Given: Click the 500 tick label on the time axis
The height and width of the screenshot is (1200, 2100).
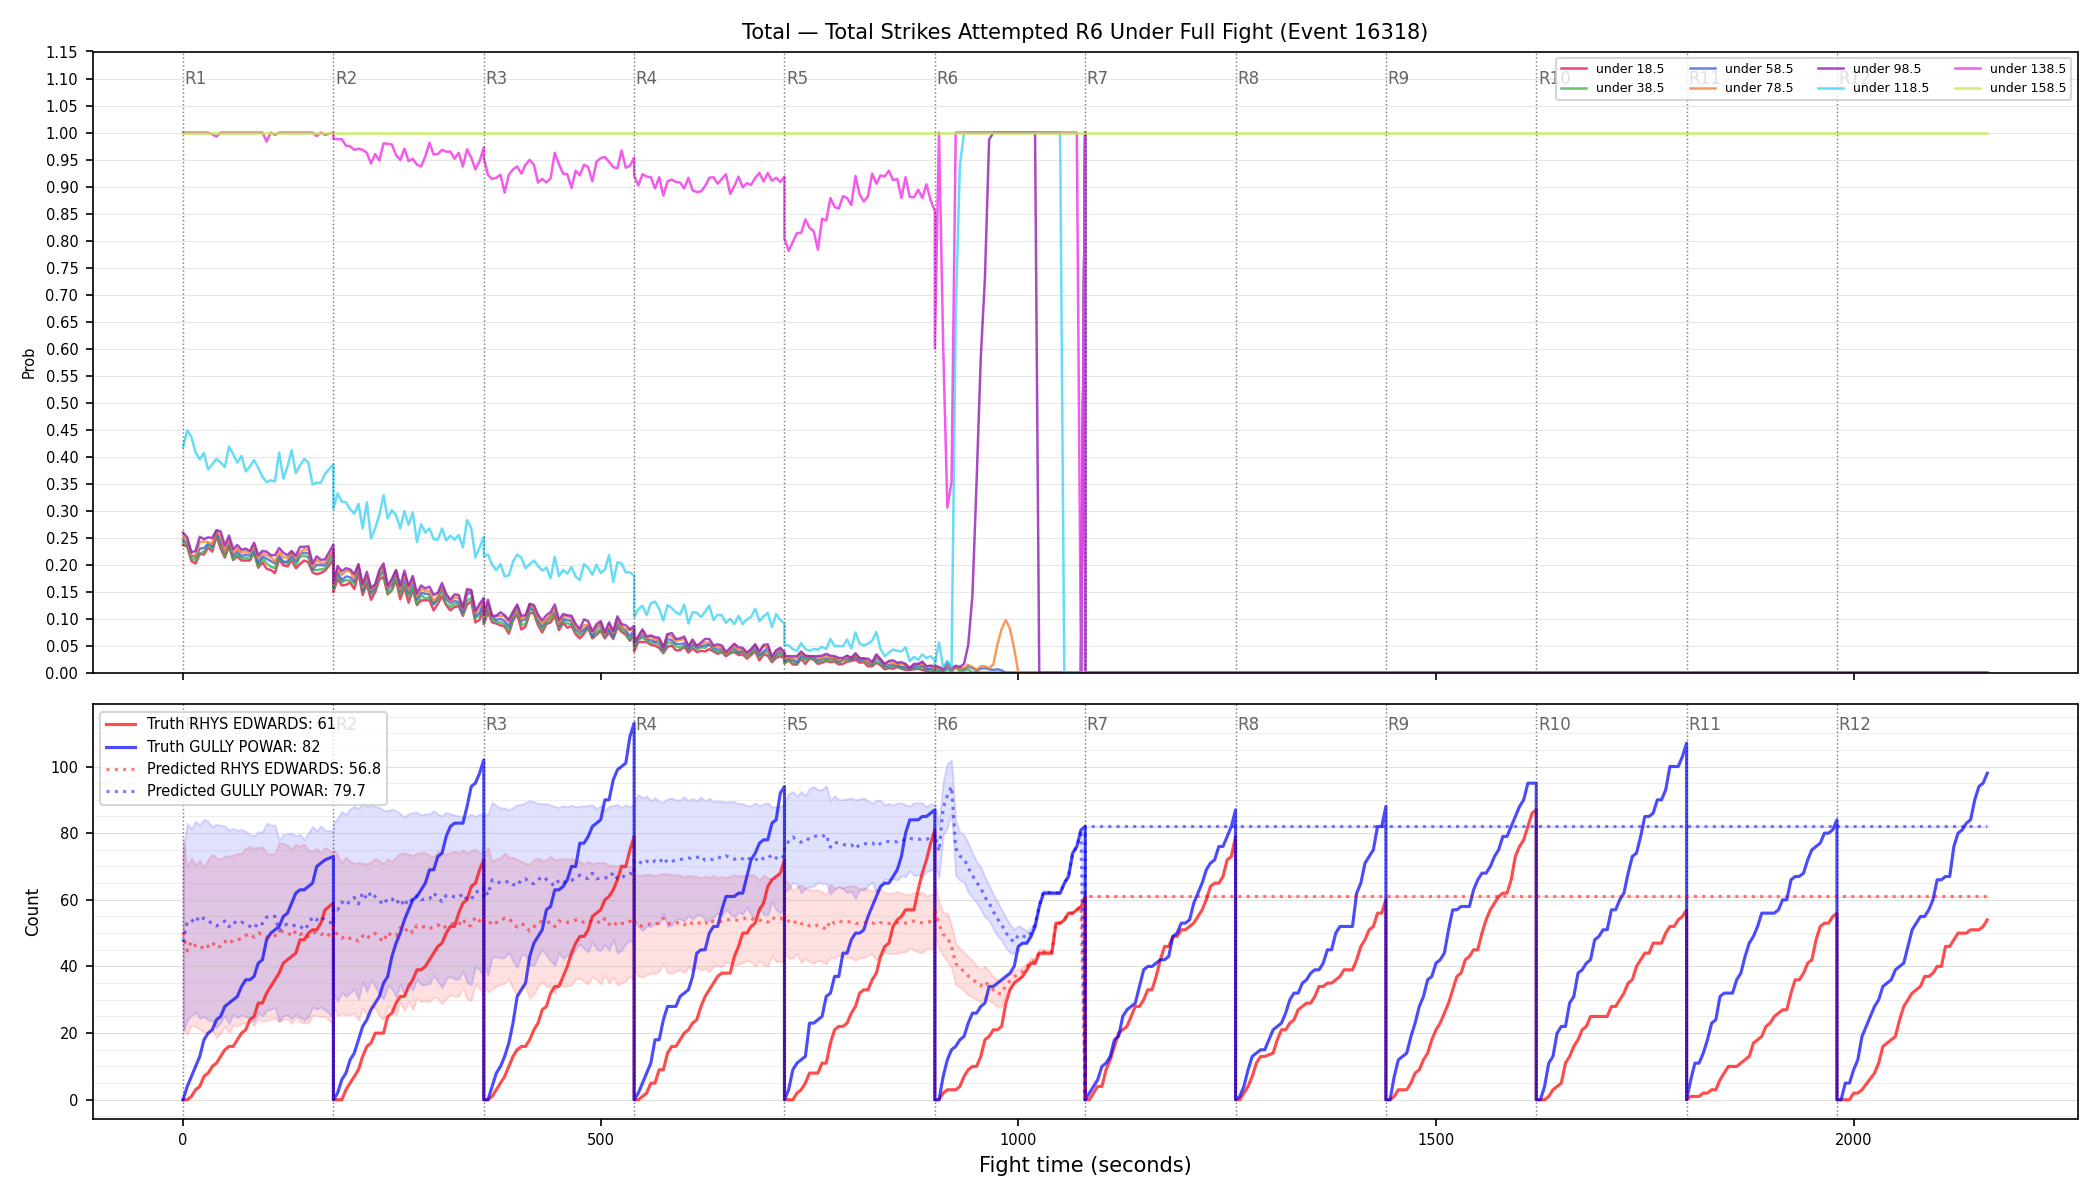Looking at the screenshot, I should coord(600,1139).
